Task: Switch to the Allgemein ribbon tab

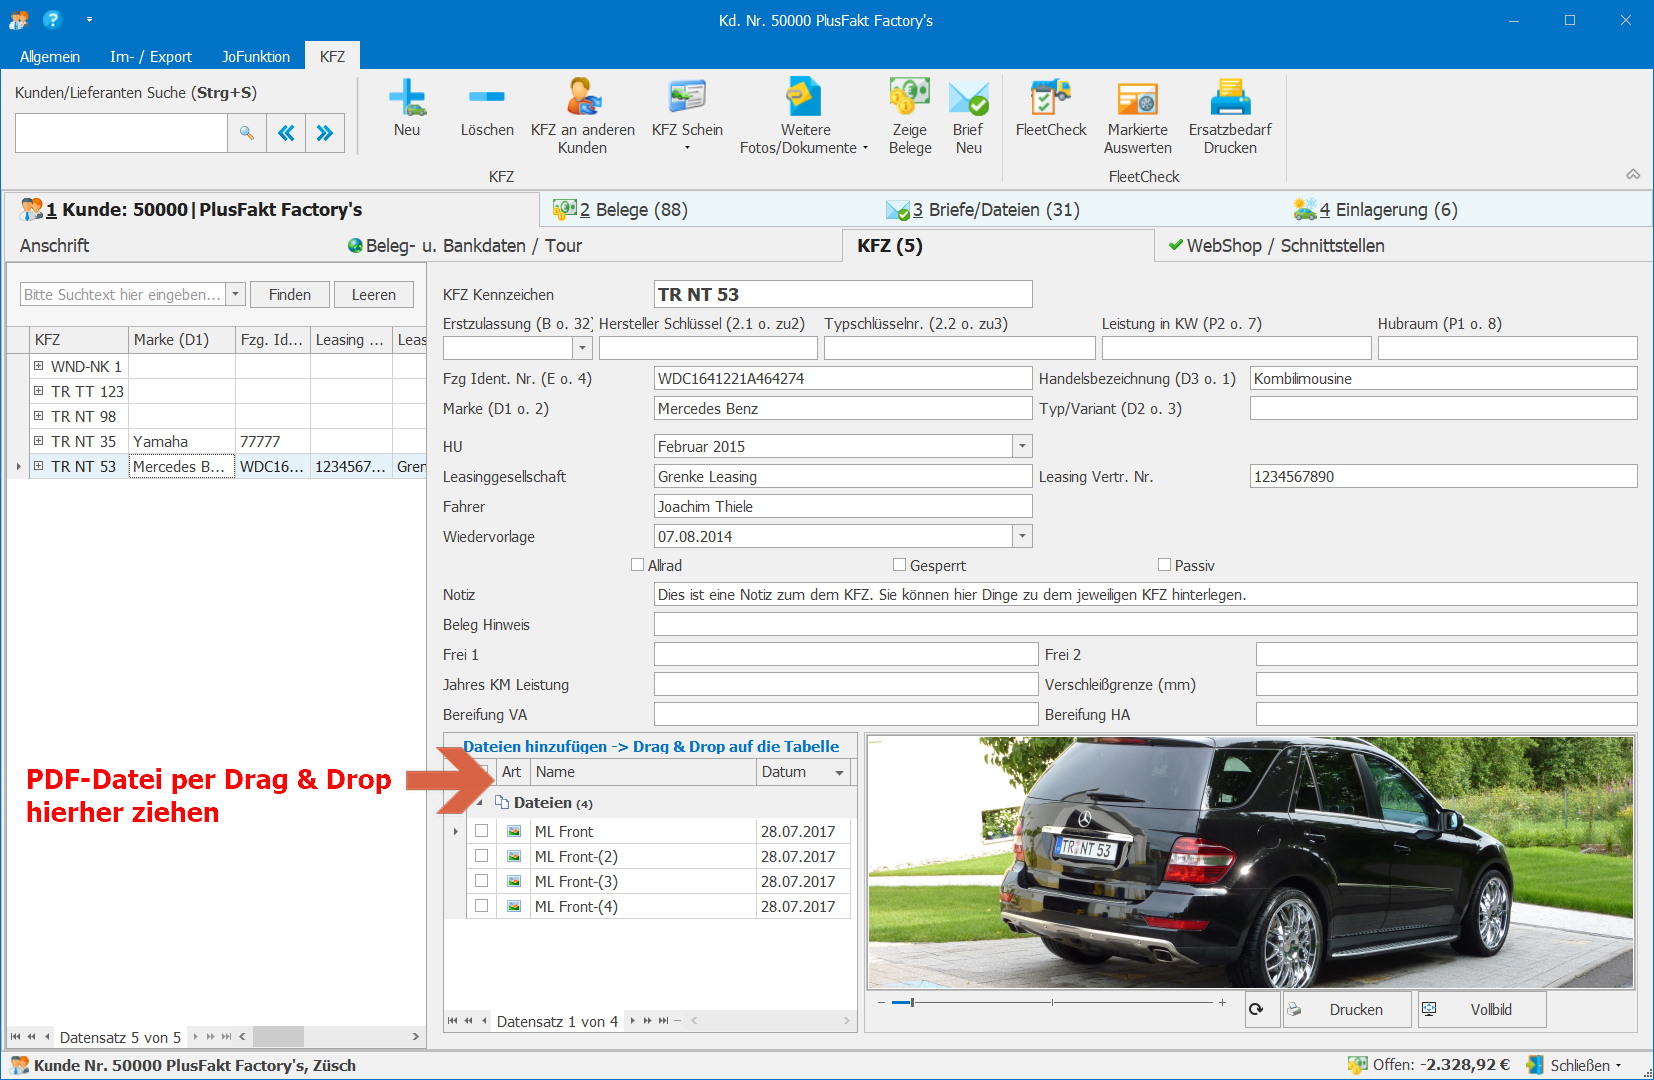Action: [x=50, y=56]
